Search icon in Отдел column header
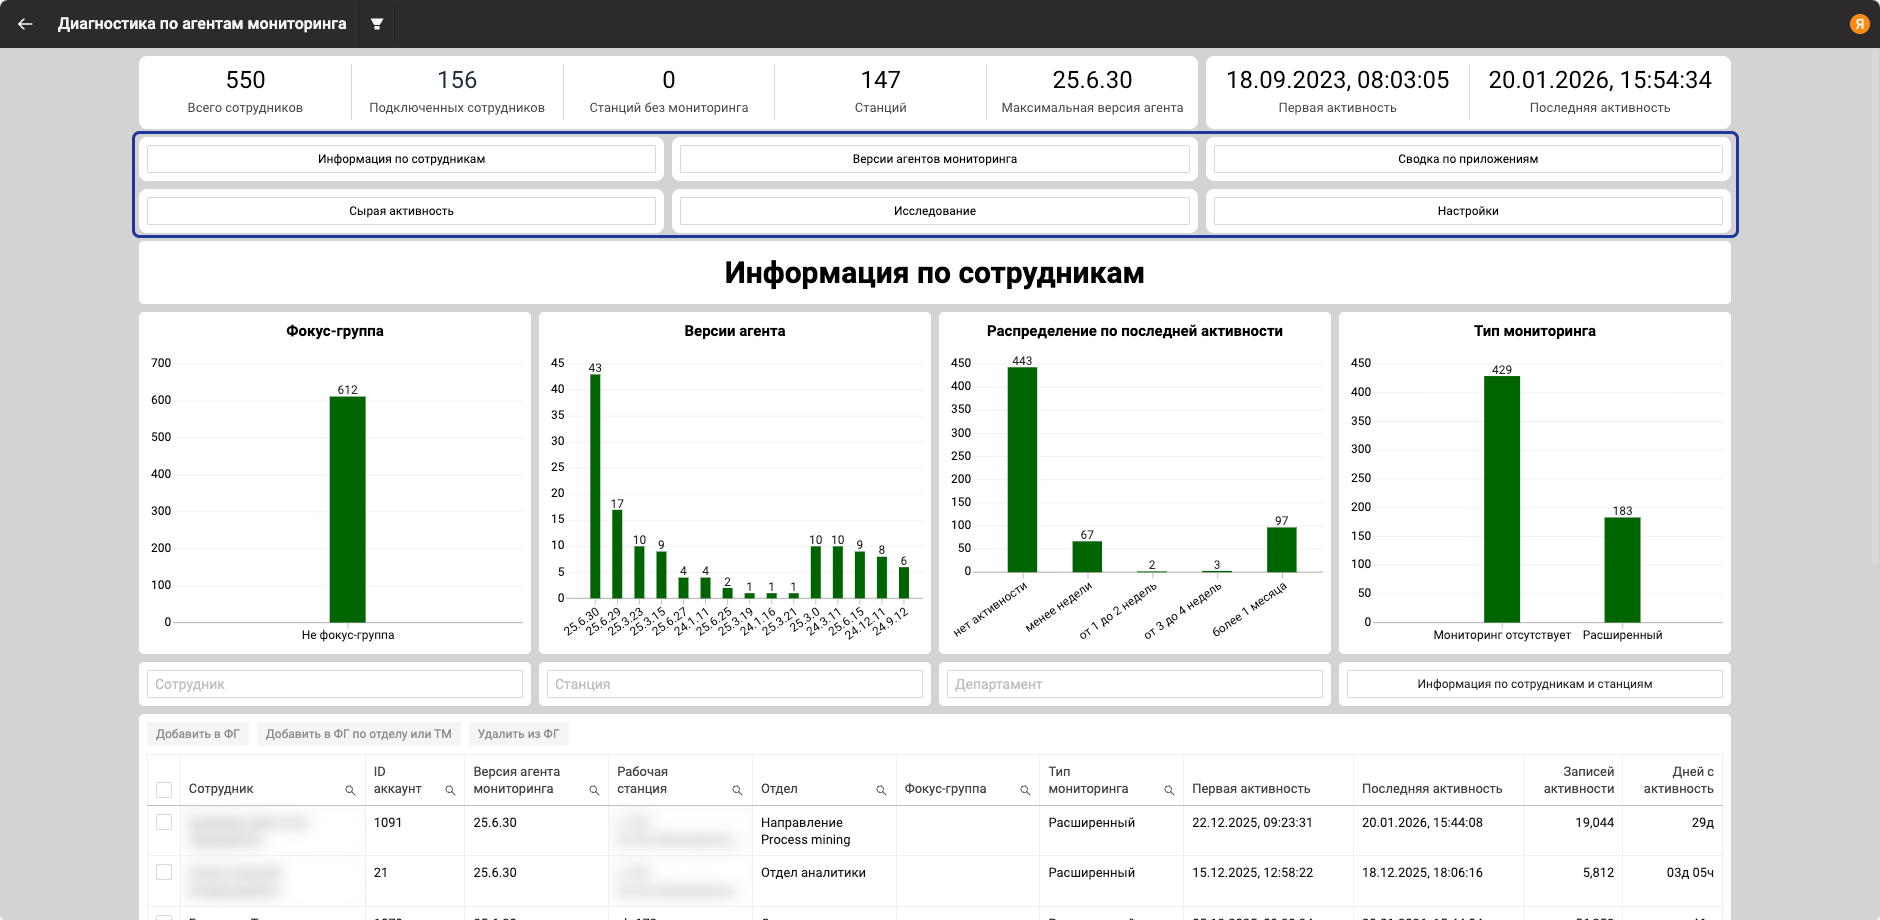The image size is (1880, 920). click(881, 790)
